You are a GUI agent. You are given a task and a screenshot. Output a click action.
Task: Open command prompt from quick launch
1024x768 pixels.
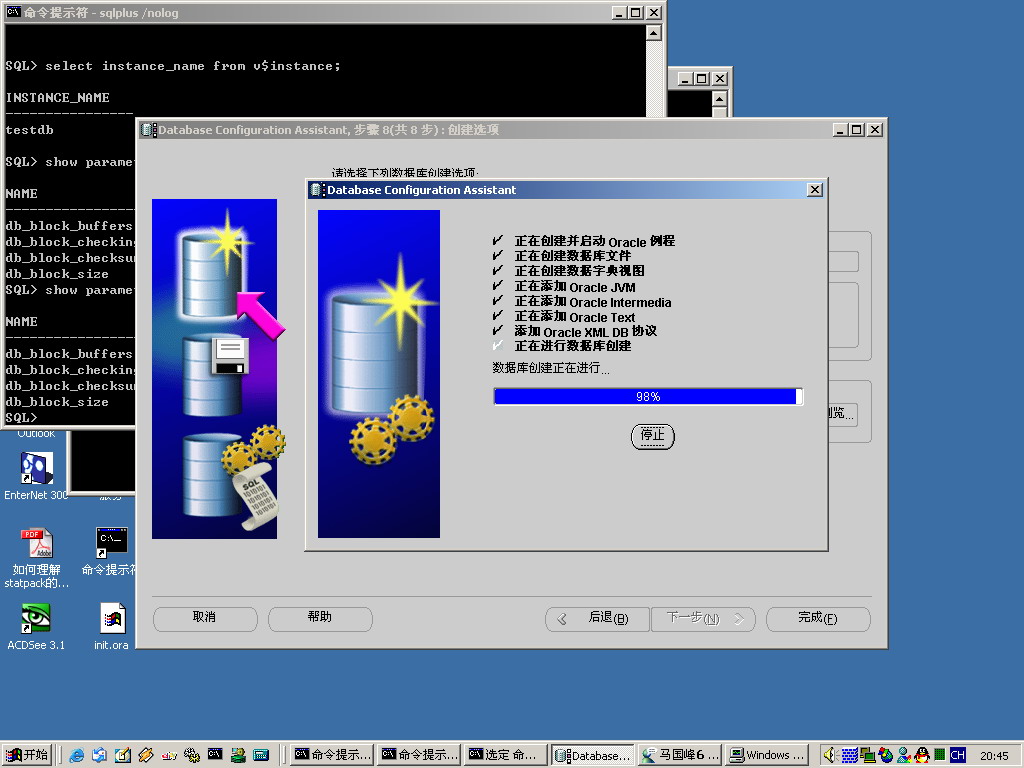coord(215,754)
